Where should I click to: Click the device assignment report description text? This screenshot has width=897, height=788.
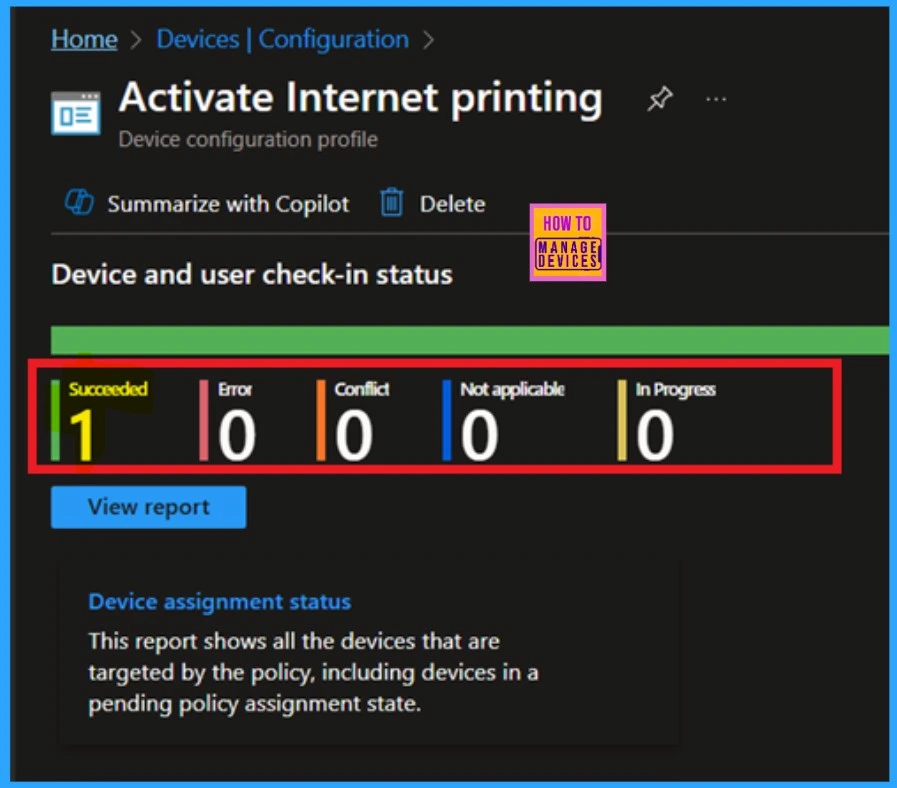point(313,672)
